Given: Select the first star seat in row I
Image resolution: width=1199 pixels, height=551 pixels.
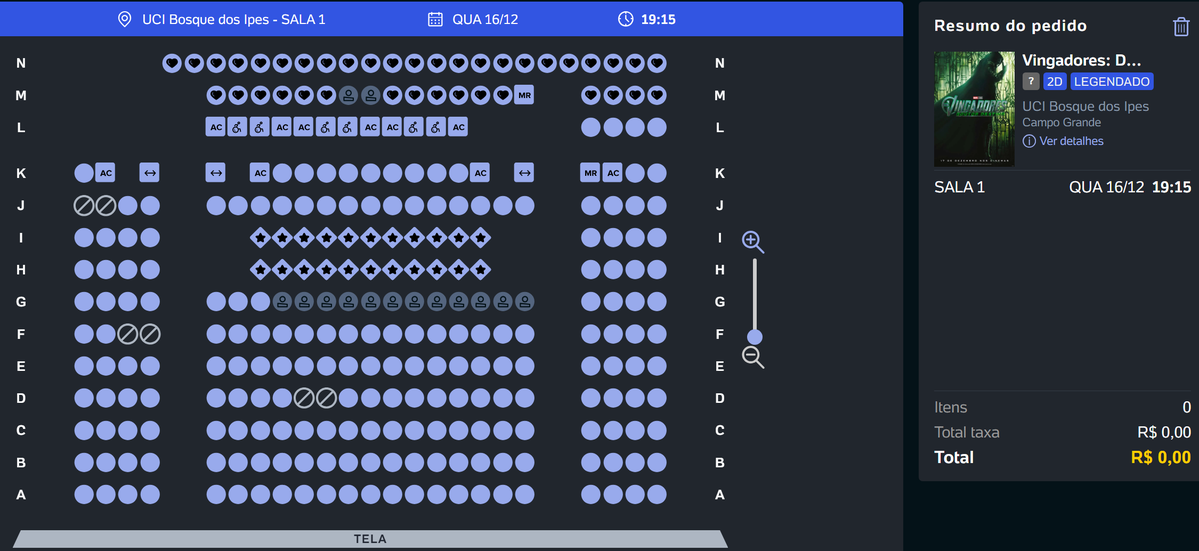Looking at the screenshot, I should pyautogui.click(x=260, y=238).
